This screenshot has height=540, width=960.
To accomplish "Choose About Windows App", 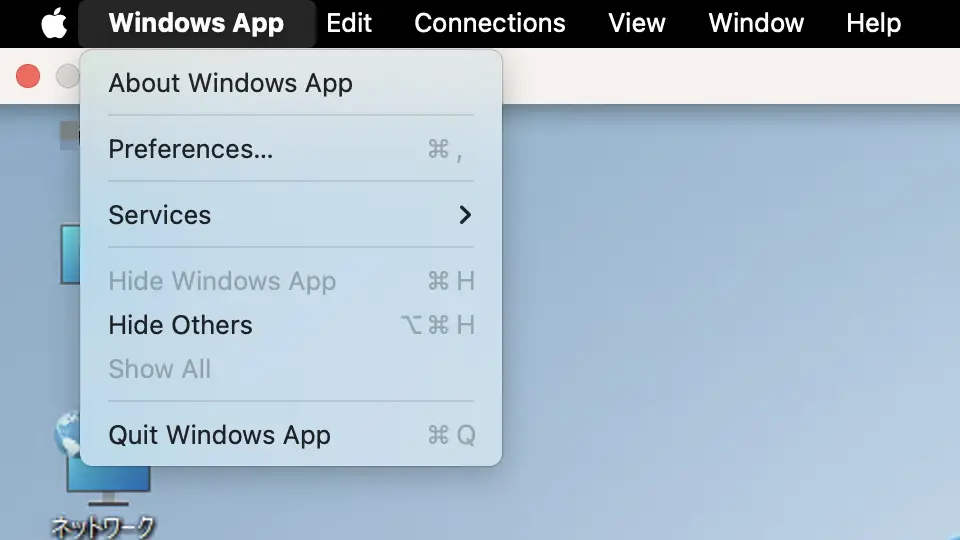I will tap(230, 83).
